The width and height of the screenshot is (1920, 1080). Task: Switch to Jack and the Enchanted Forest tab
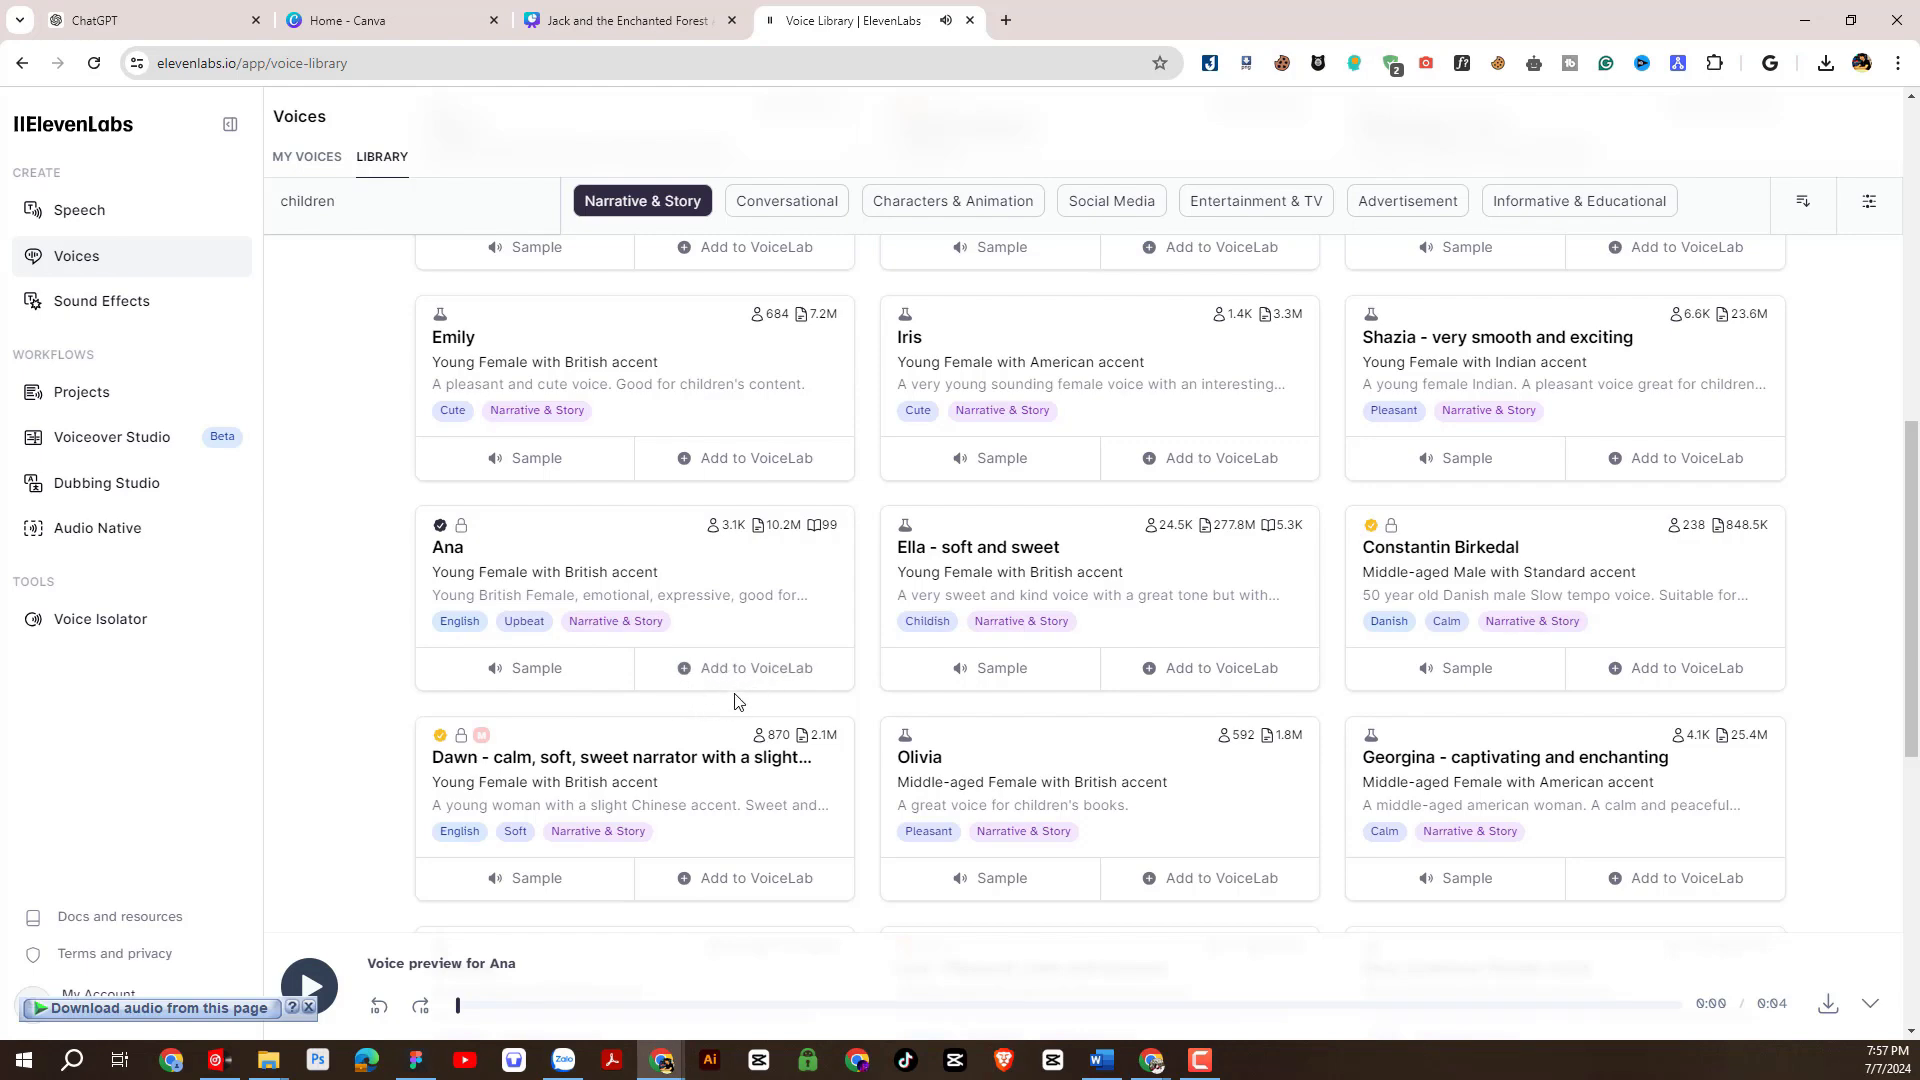(x=628, y=20)
